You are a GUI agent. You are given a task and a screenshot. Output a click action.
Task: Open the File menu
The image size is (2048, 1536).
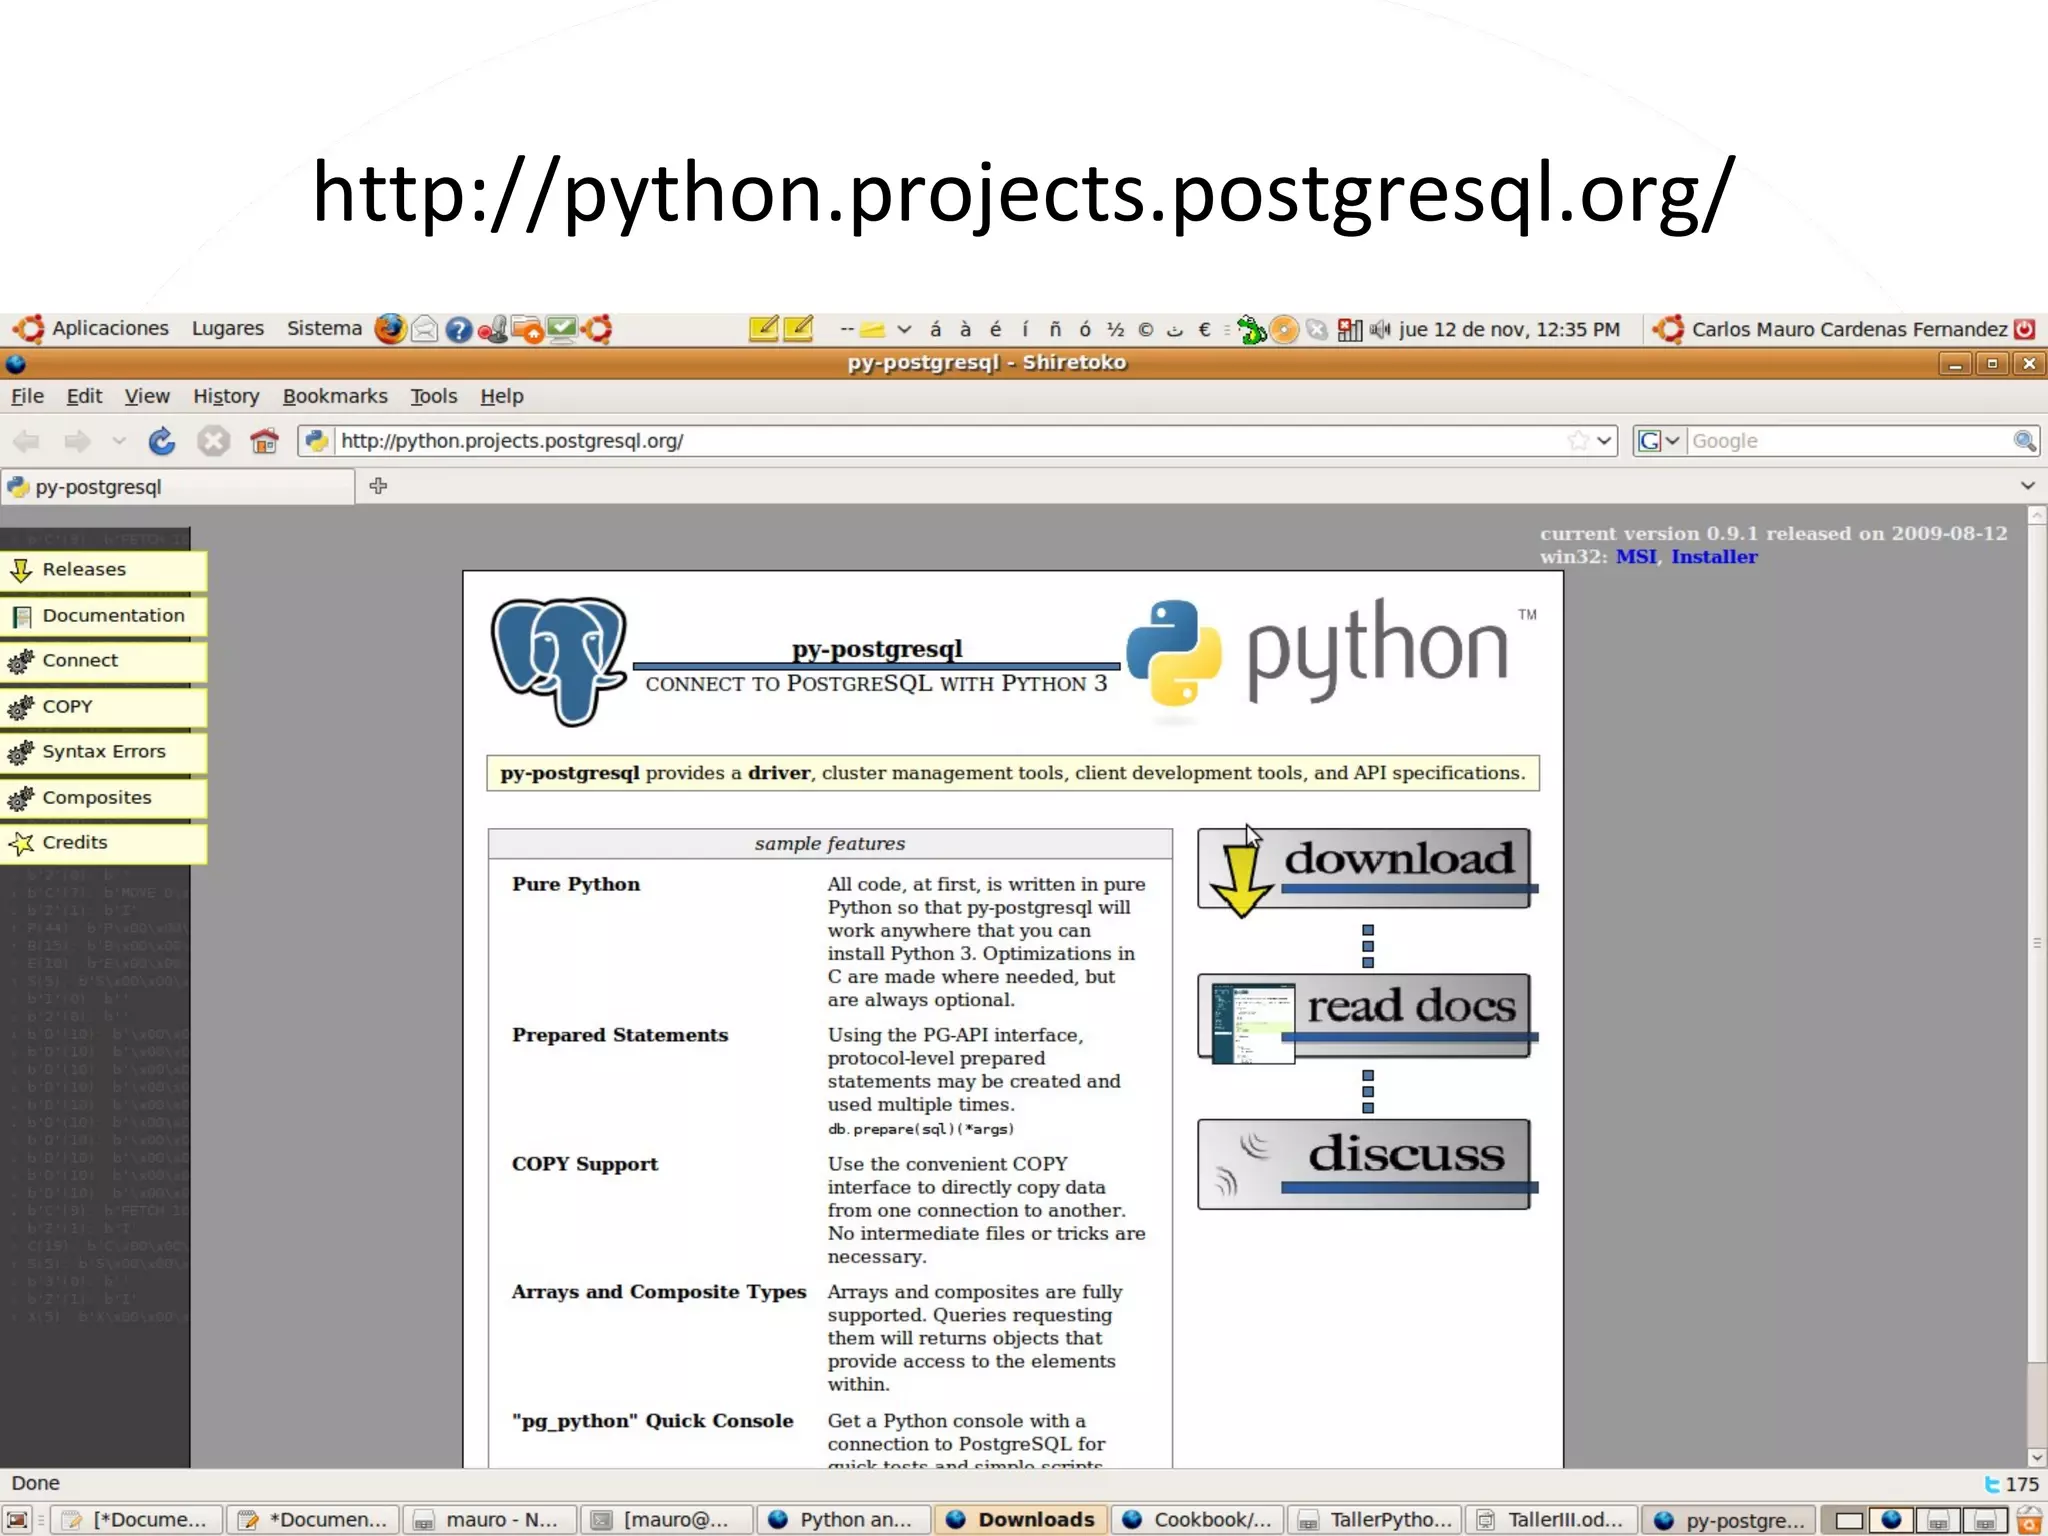pyautogui.click(x=27, y=396)
